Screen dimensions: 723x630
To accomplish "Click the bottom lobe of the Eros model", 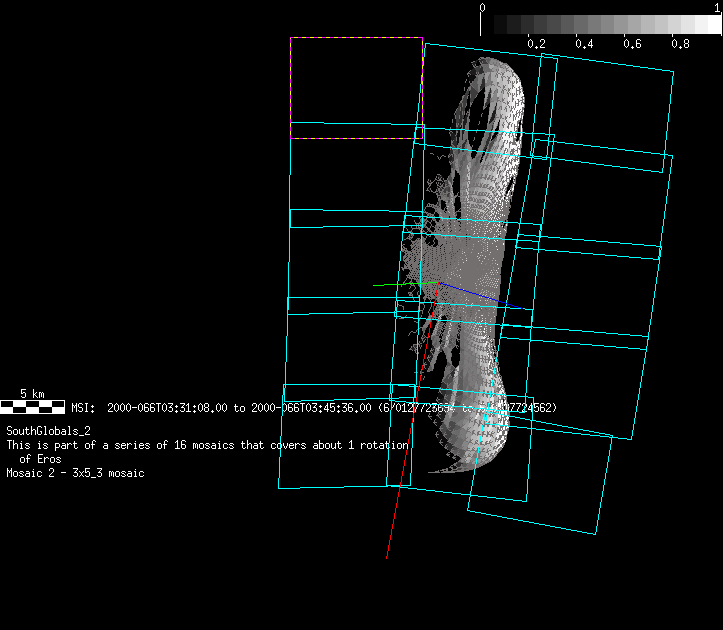I will pyautogui.click(x=470, y=430).
